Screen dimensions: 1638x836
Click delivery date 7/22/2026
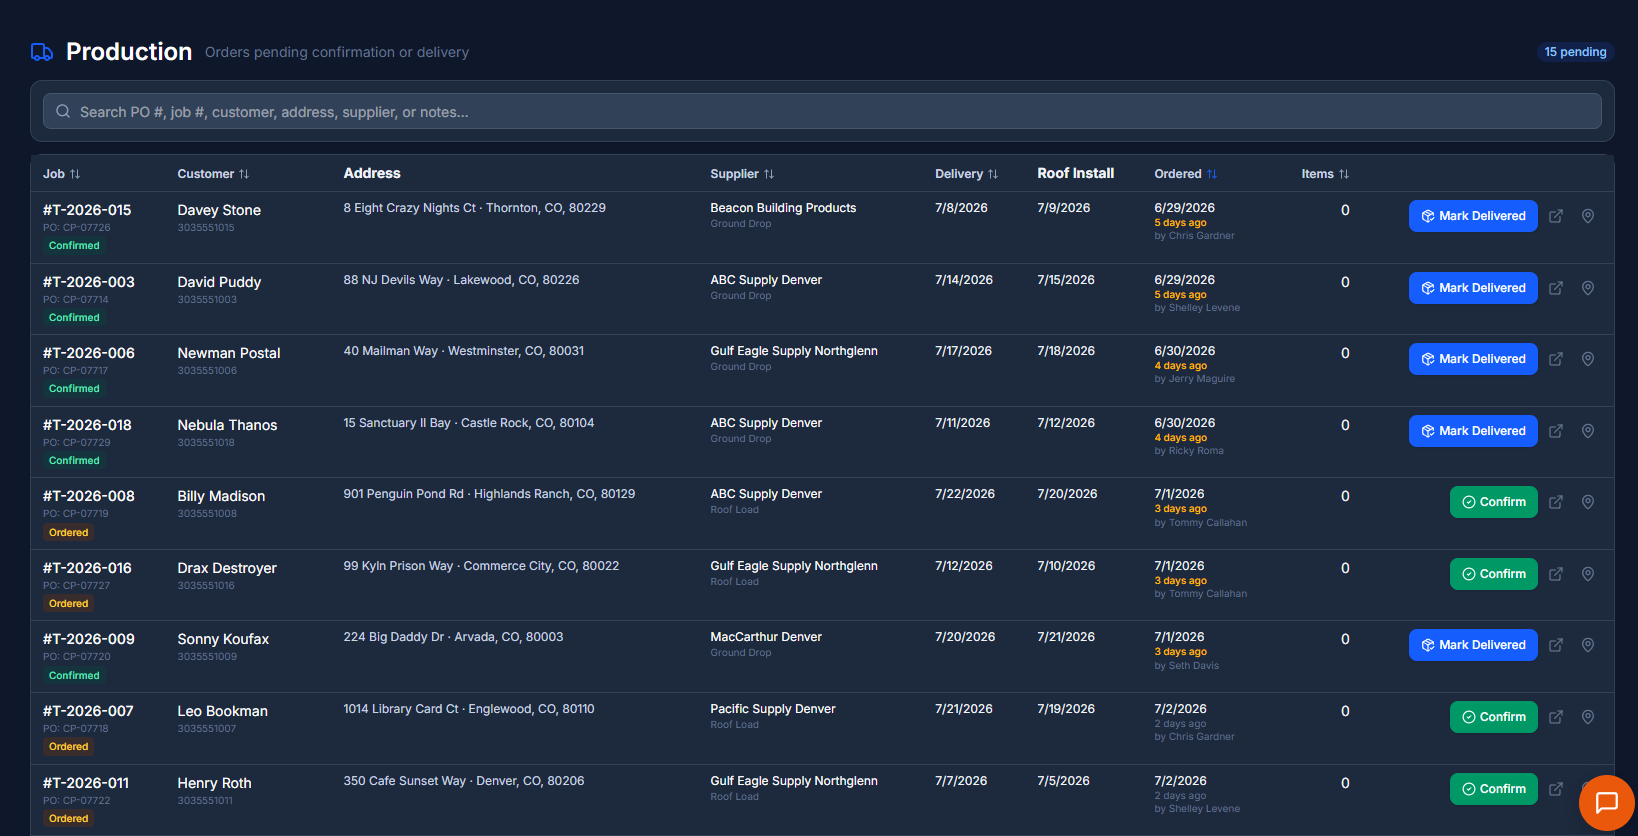point(965,494)
